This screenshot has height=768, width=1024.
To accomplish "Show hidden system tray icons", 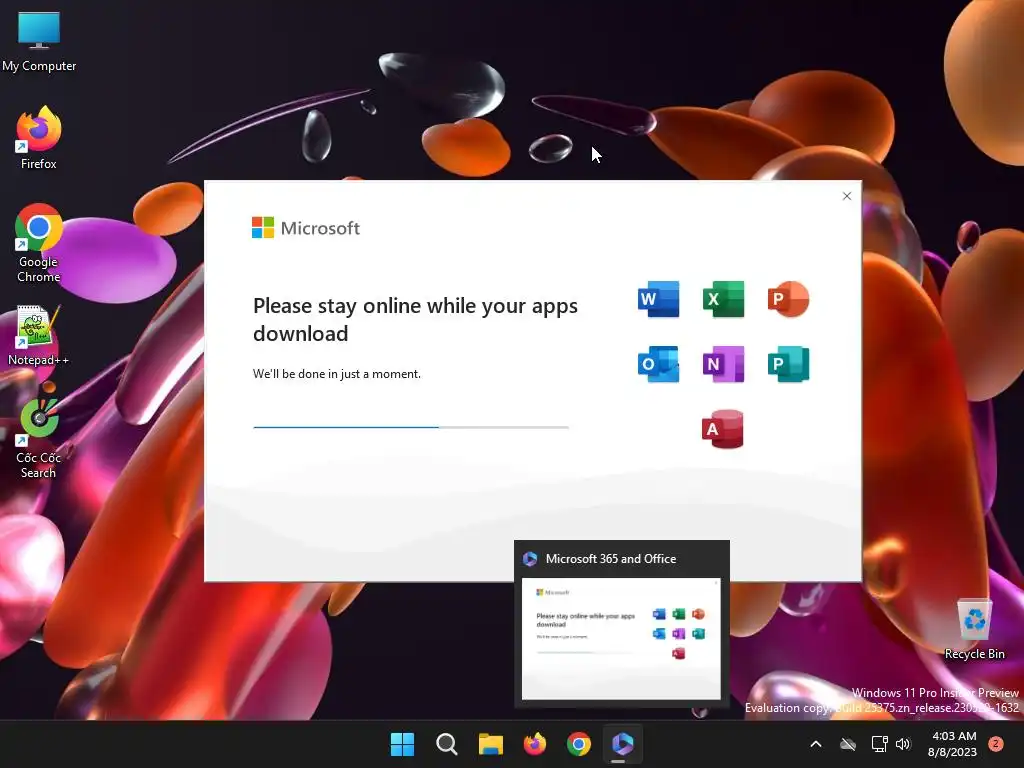I will pos(816,744).
